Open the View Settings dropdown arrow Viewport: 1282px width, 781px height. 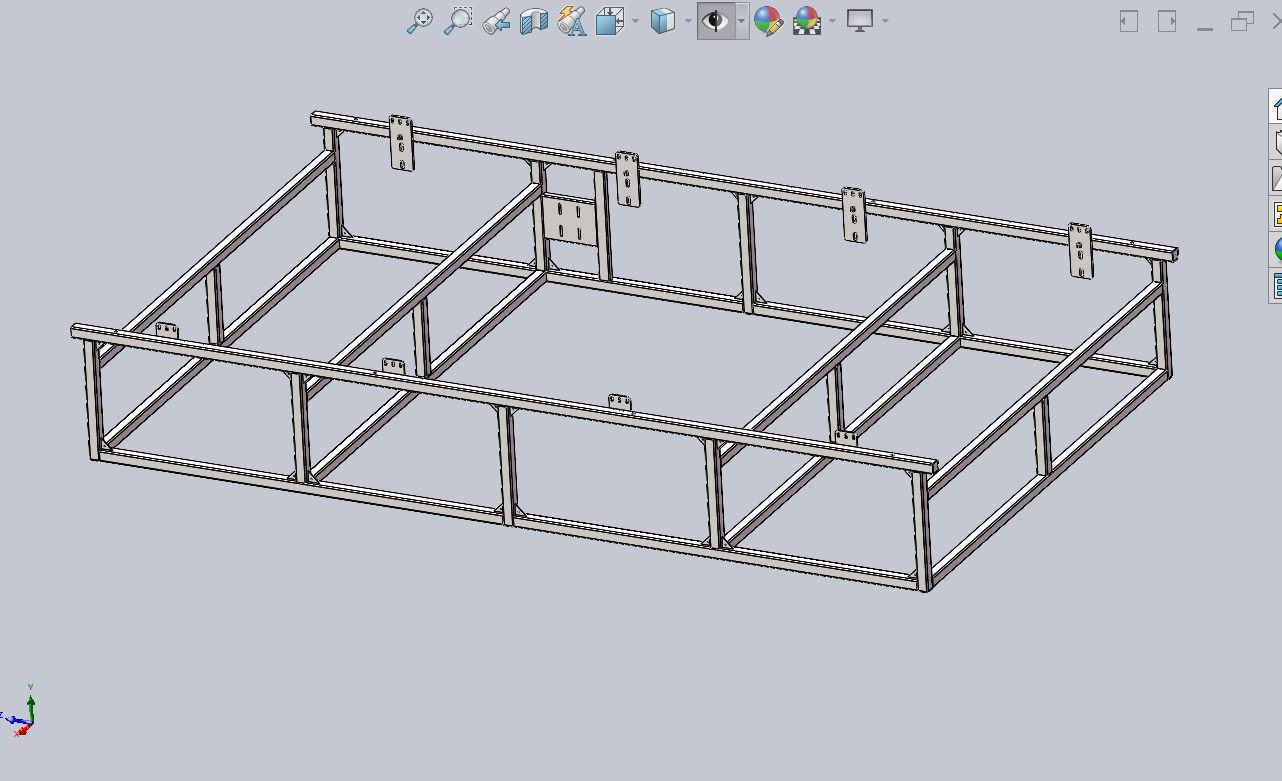coord(885,21)
